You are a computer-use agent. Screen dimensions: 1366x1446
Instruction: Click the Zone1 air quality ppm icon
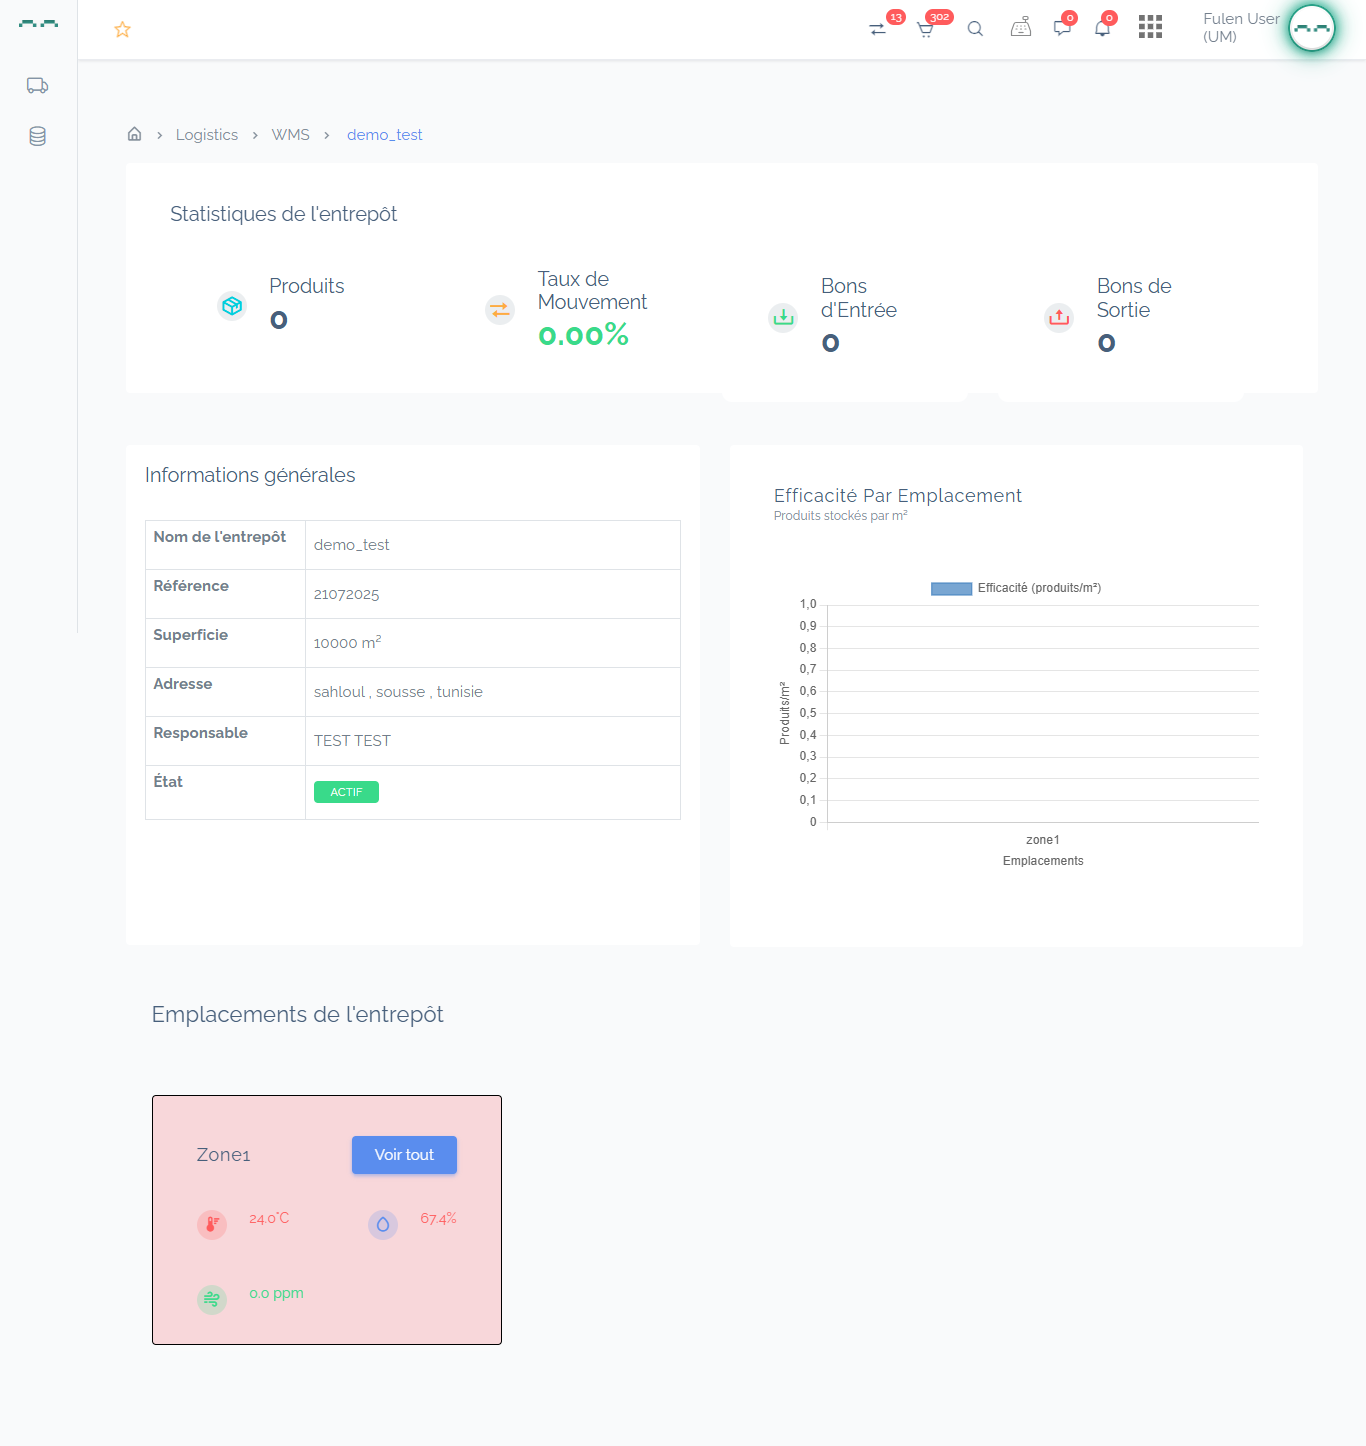point(212,1300)
